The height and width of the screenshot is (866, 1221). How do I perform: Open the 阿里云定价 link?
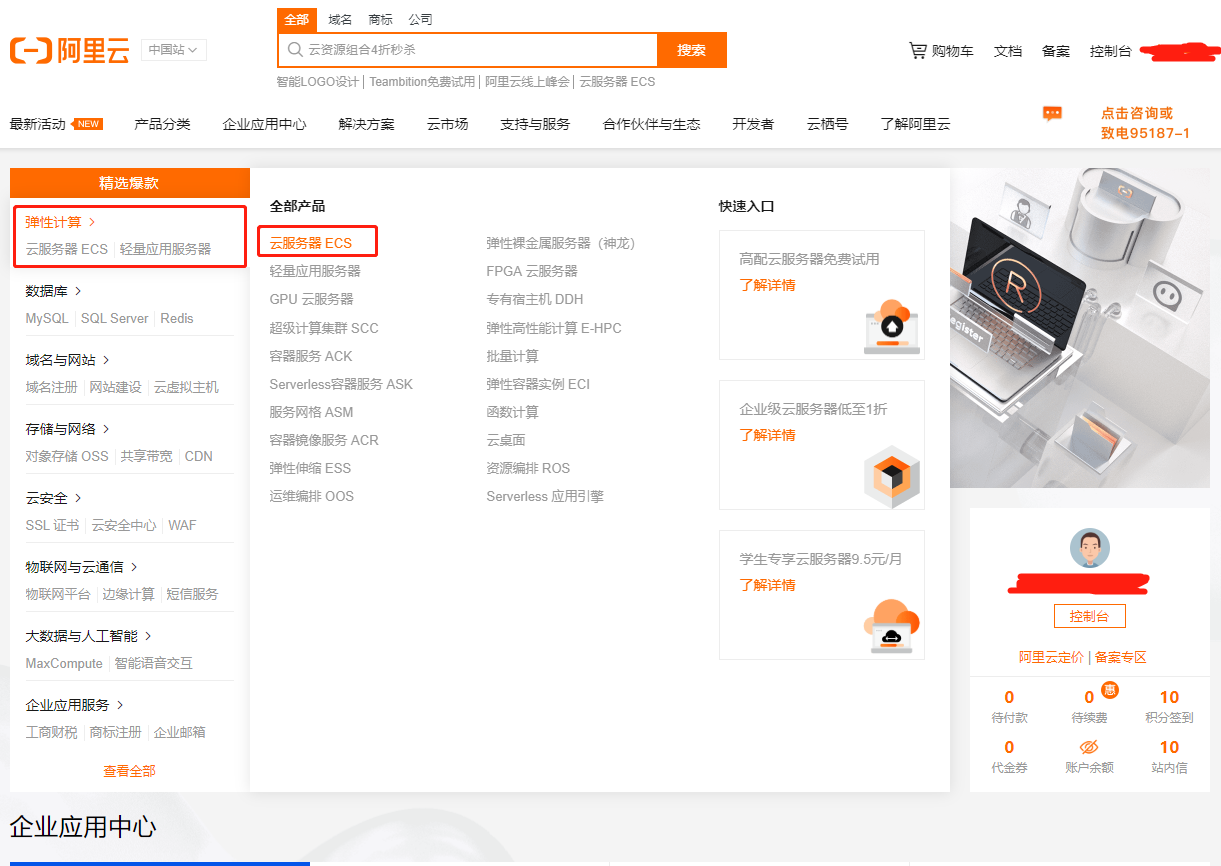tap(1051, 657)
